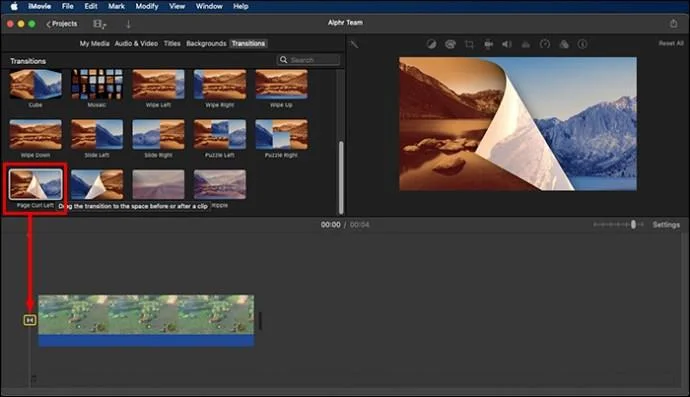Open the File menu
Viewport: 690px width, 397px height.
68,6
